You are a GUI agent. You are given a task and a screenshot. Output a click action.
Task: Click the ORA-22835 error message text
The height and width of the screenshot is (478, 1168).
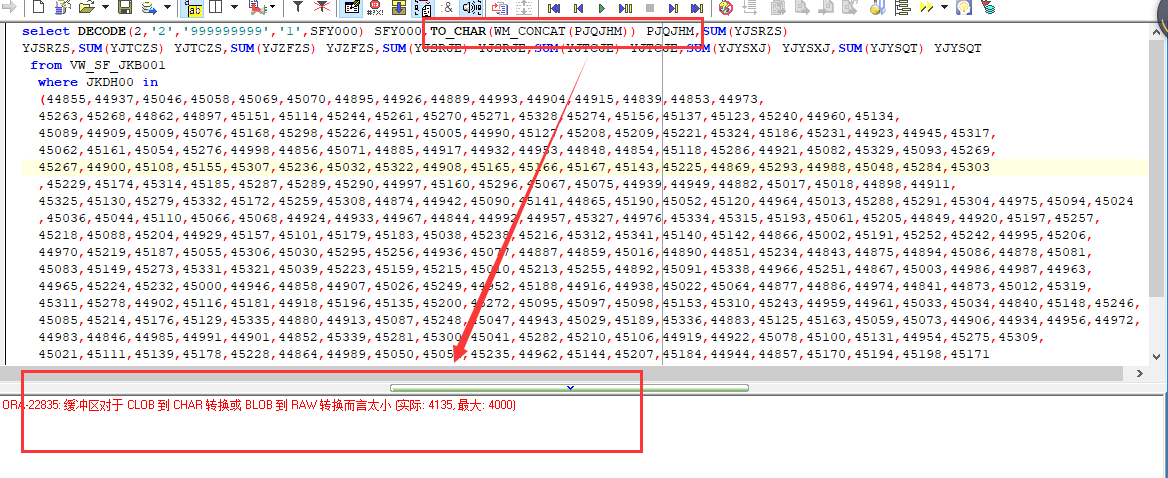[258, 405]
